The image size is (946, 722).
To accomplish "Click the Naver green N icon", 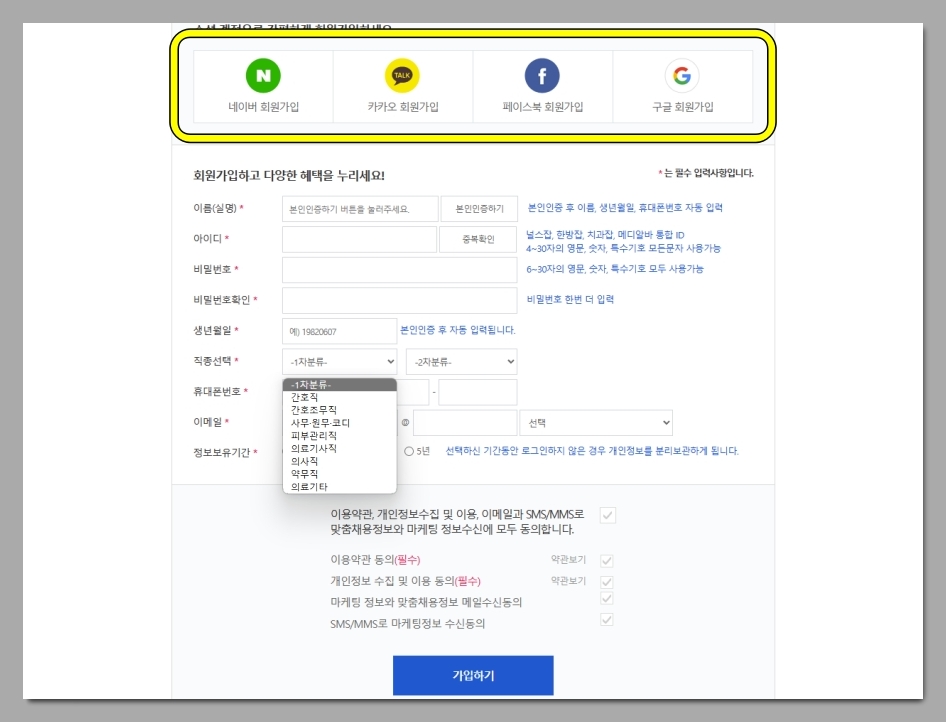I will (x=263, y=75).
